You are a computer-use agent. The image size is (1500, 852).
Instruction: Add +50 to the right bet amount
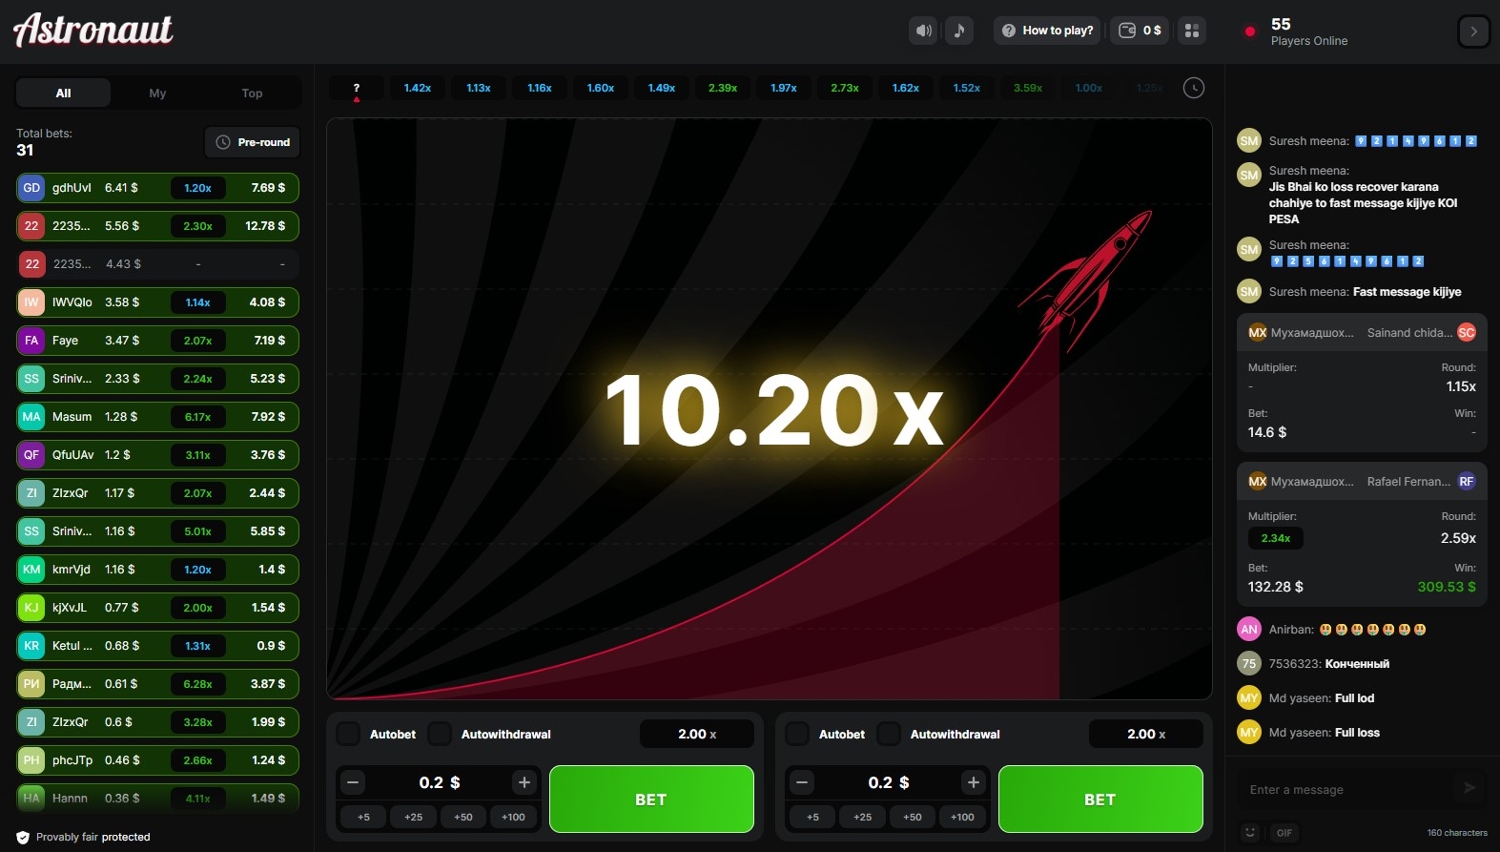click(912, 817)
